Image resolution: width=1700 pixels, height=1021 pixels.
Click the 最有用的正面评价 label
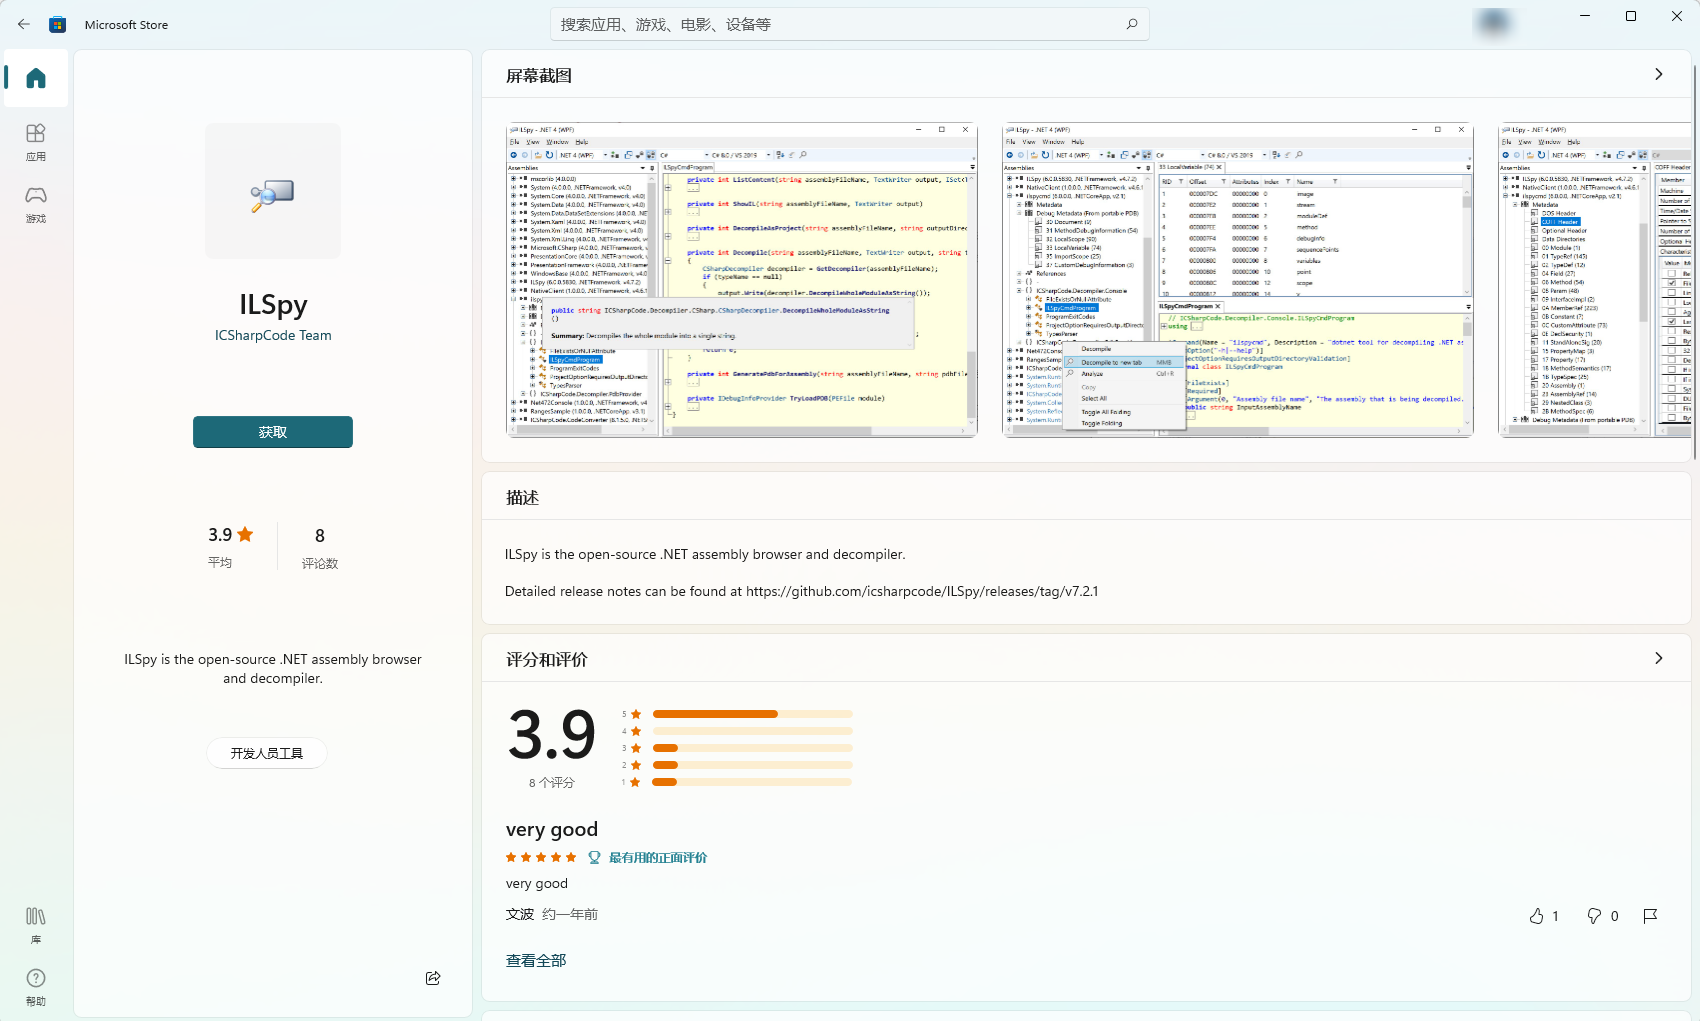(x=658, y=857)
